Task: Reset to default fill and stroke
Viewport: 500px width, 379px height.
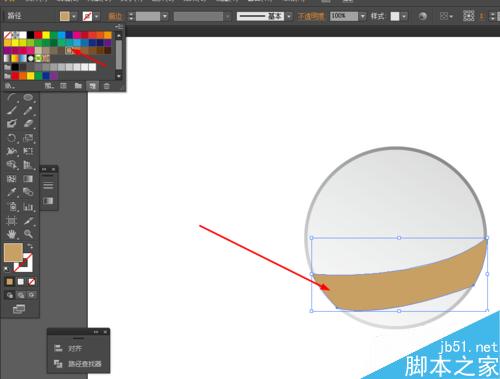Action: click(6, 268)
